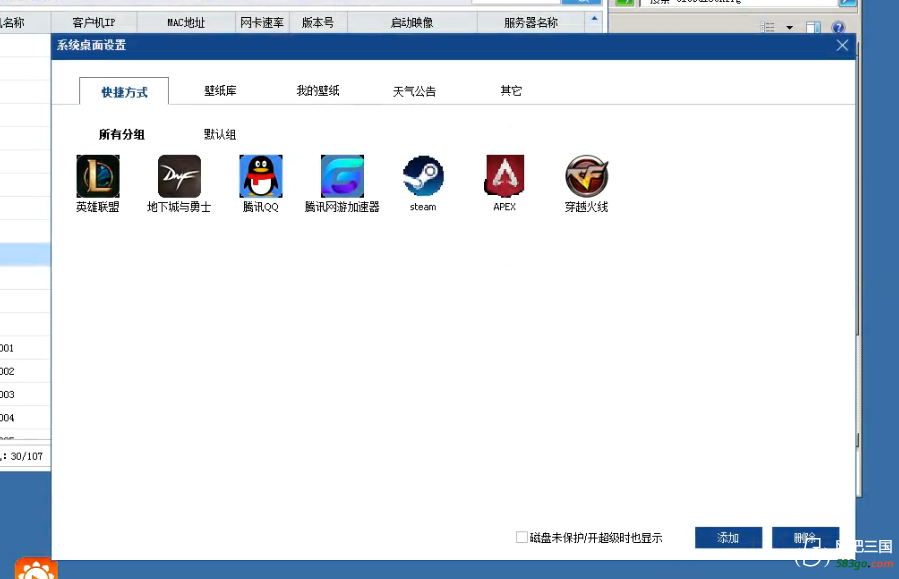This screenshot has height=579, width=899.
Task: Click the blue help question-mark icon
Action: [838, 27]
